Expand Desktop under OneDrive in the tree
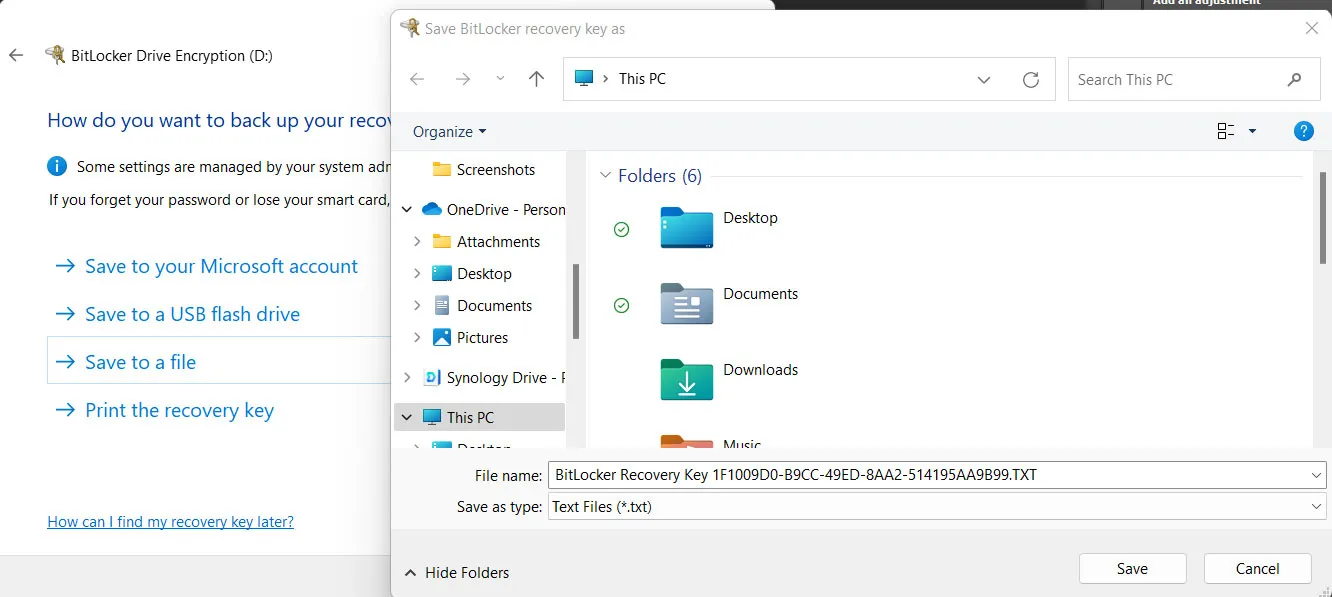This screenshot has height=597, width=1332. [417, 274]
